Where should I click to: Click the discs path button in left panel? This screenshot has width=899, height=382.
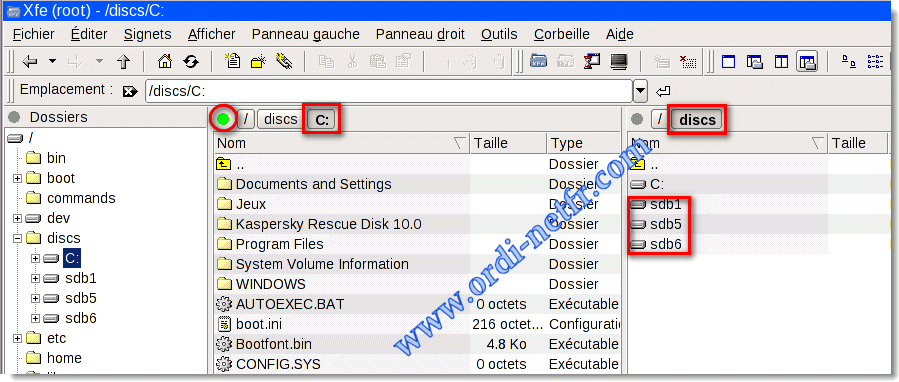point(281,119)
